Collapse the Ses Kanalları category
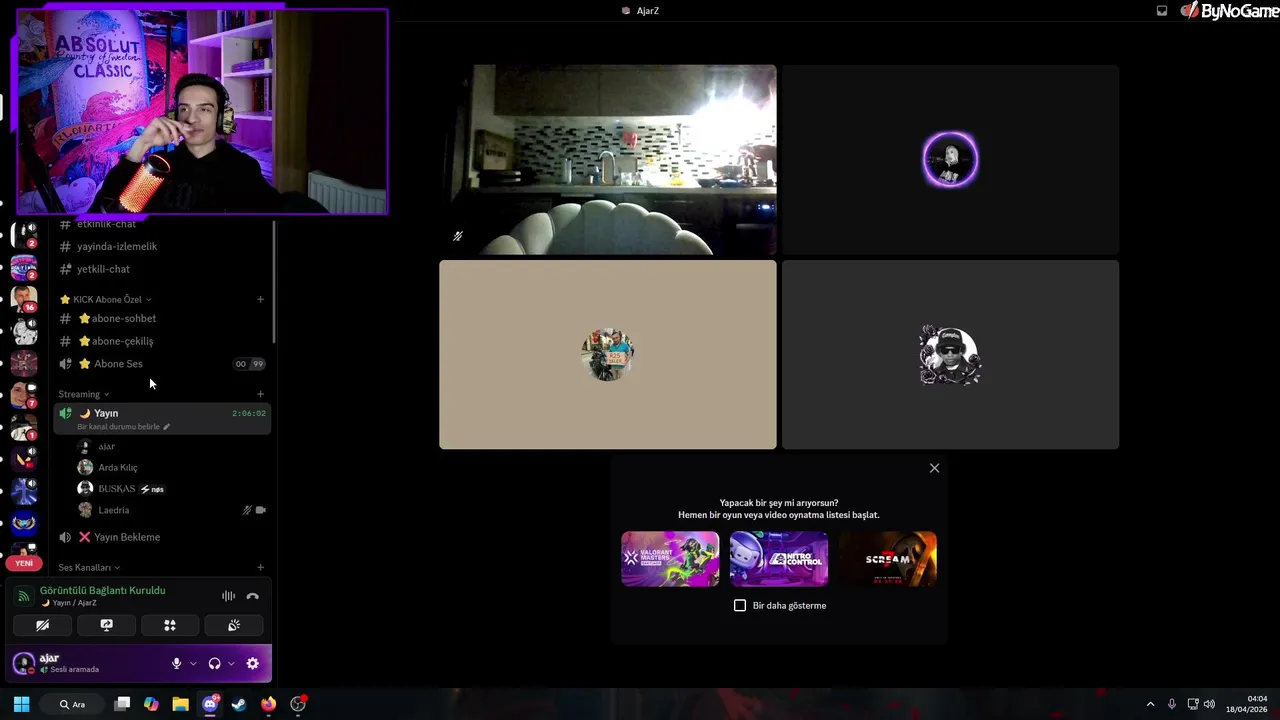 coord(89,567)
